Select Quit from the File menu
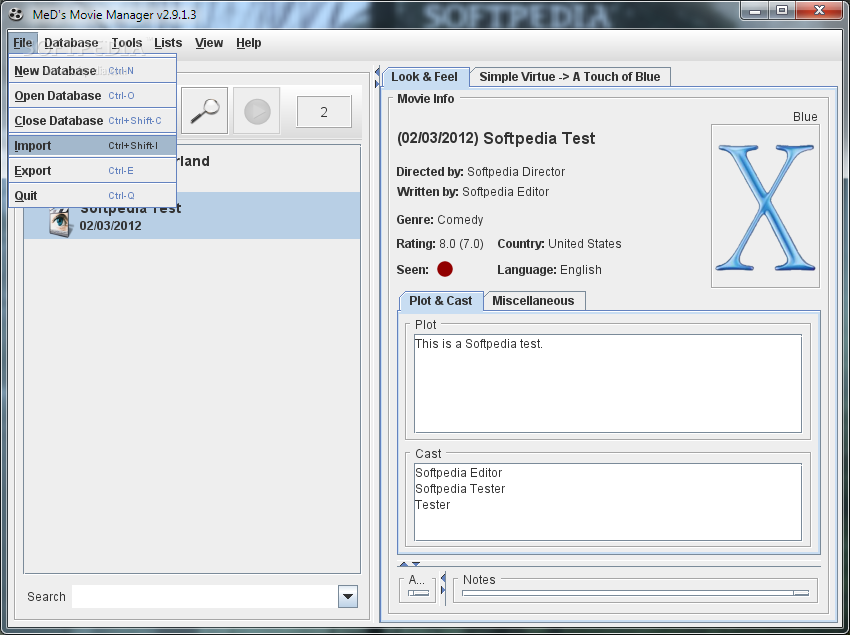 pyautogui.click(x=93, y=195)
